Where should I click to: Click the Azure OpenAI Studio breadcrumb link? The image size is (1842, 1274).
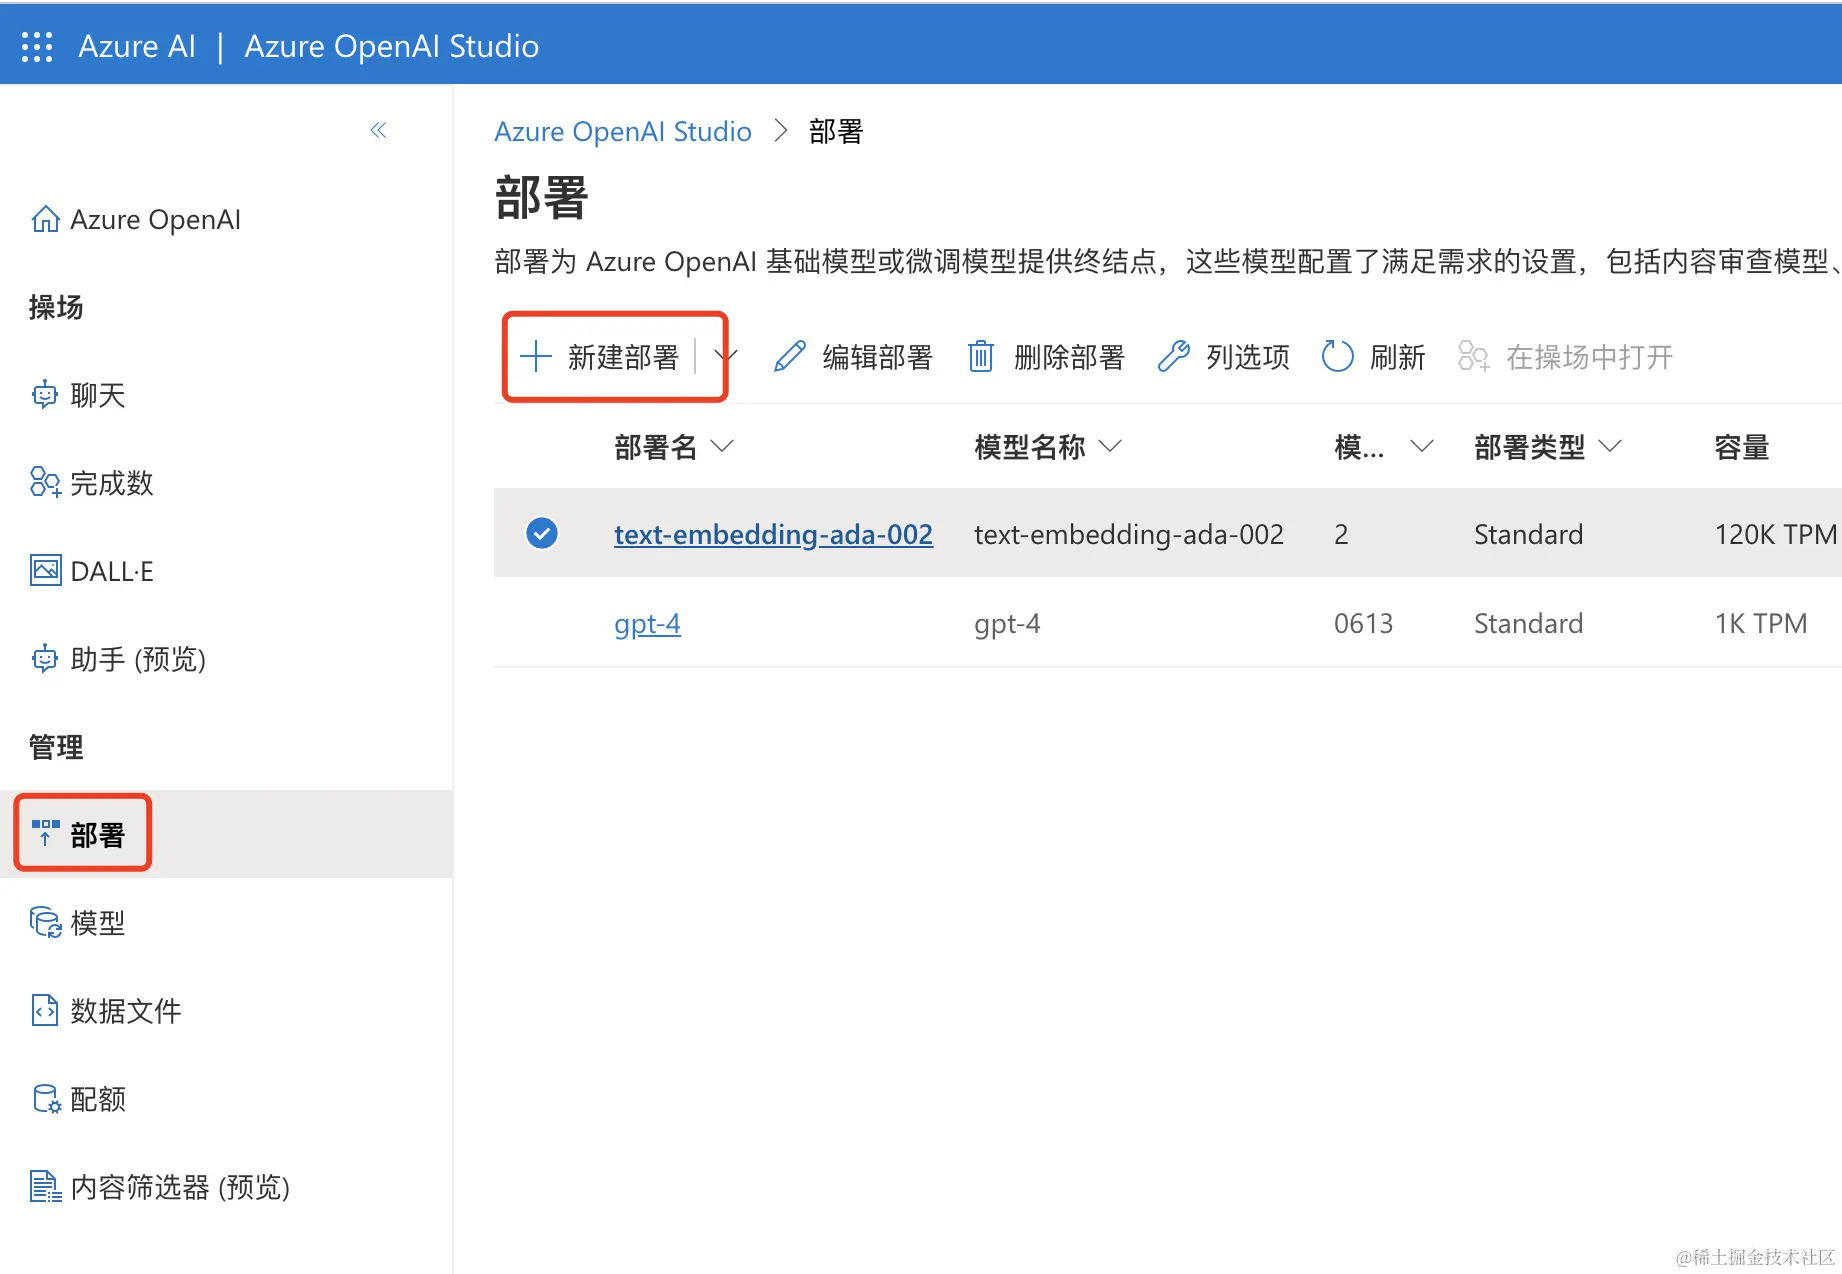coord(623,131)
